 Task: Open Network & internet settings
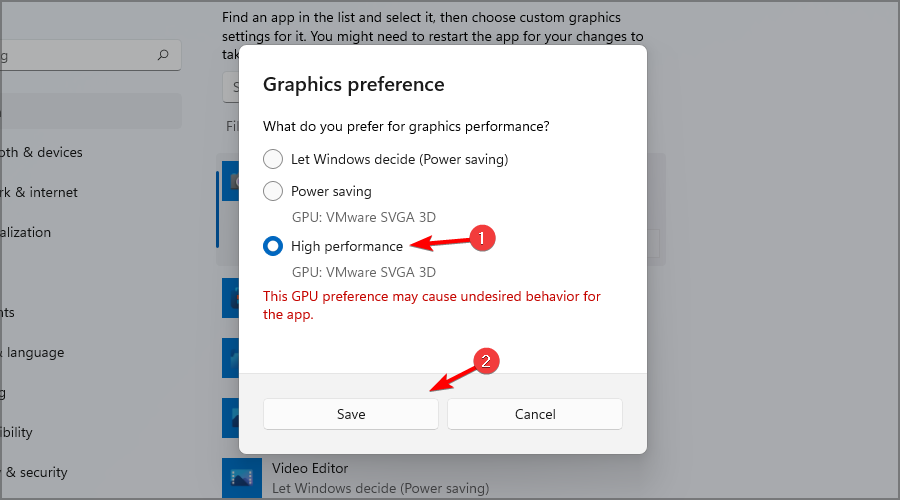click(x=39, y=192)
